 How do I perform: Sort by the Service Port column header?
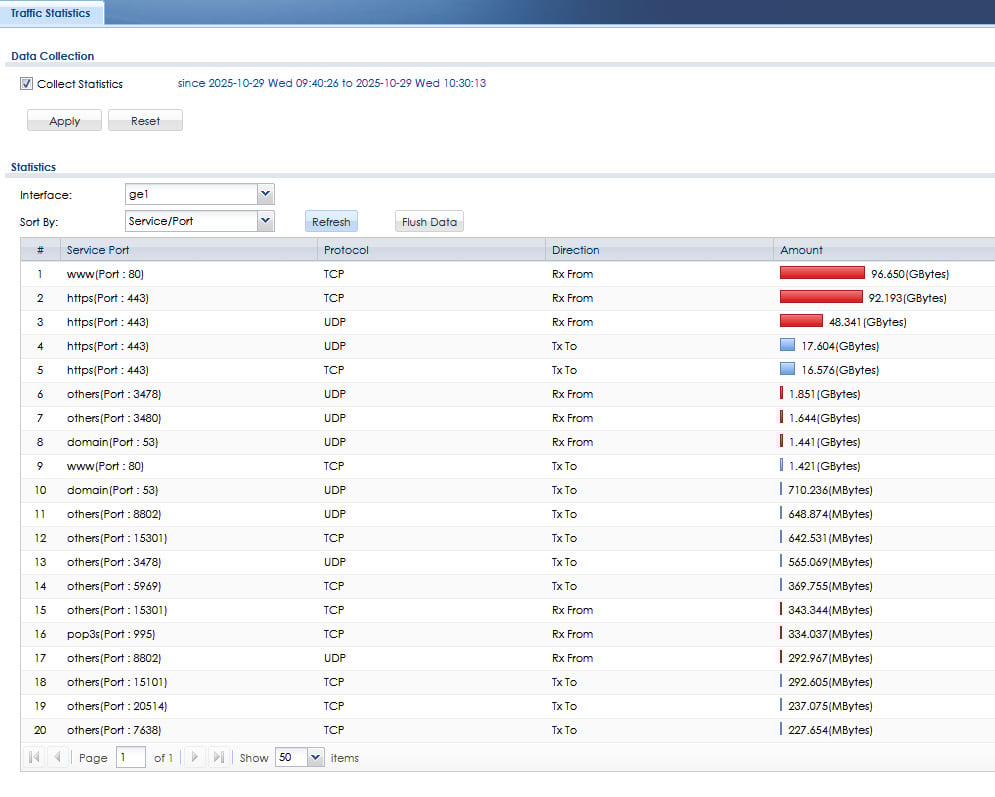(188, 250)
